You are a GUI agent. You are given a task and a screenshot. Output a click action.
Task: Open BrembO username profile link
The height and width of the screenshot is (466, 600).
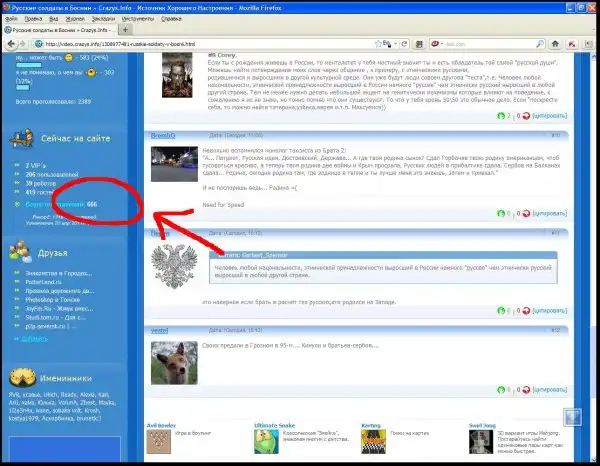[x=163, y=134]
